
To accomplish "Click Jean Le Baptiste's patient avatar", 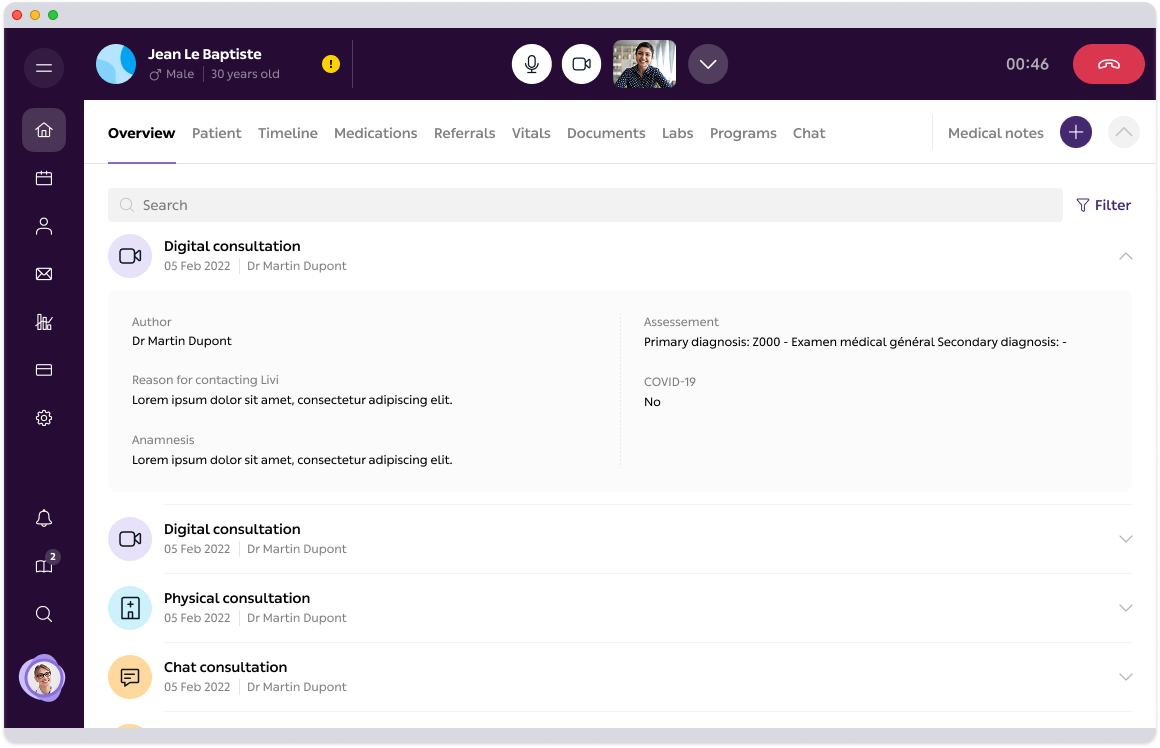I will tap(116, 64).
